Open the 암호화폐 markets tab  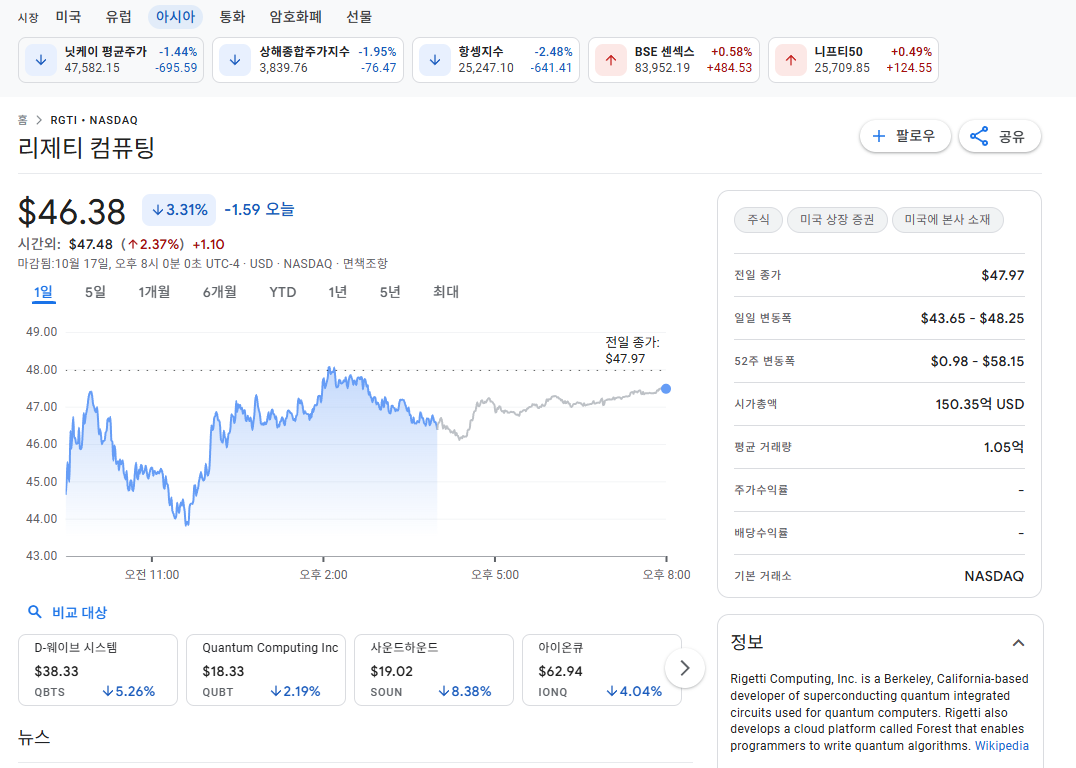click(x=295, y=16)
